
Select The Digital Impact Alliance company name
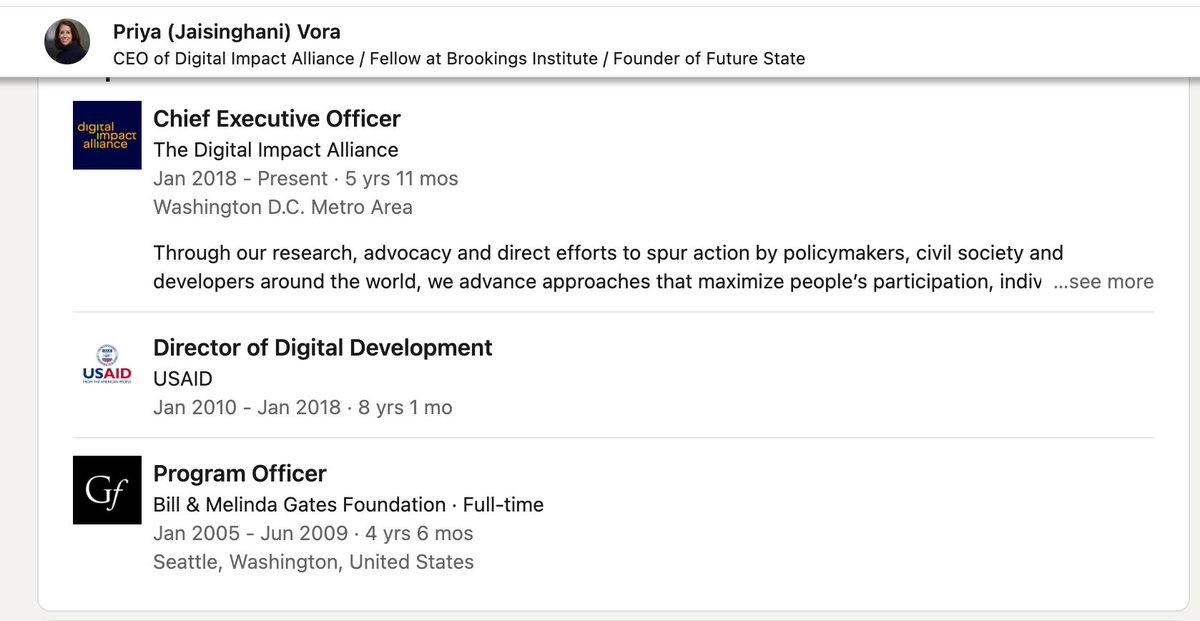pyautogui.click(x=275, y=150)
